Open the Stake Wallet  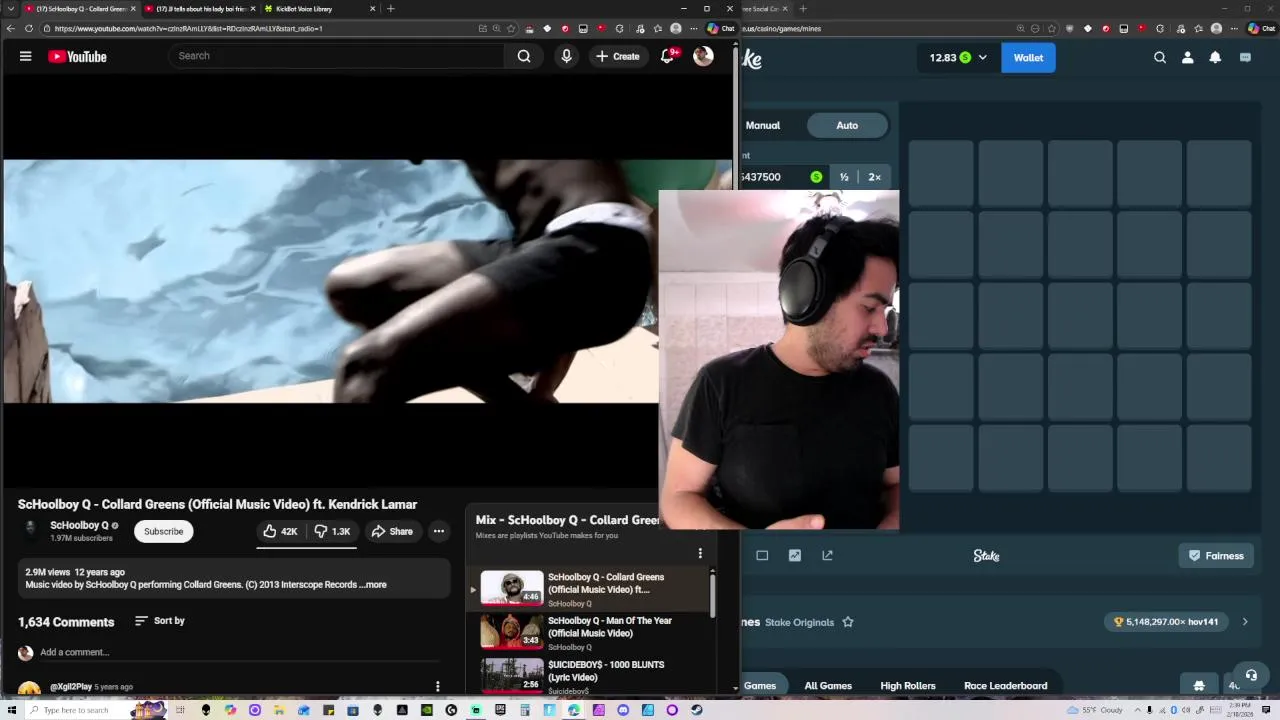pos(1028,58)
